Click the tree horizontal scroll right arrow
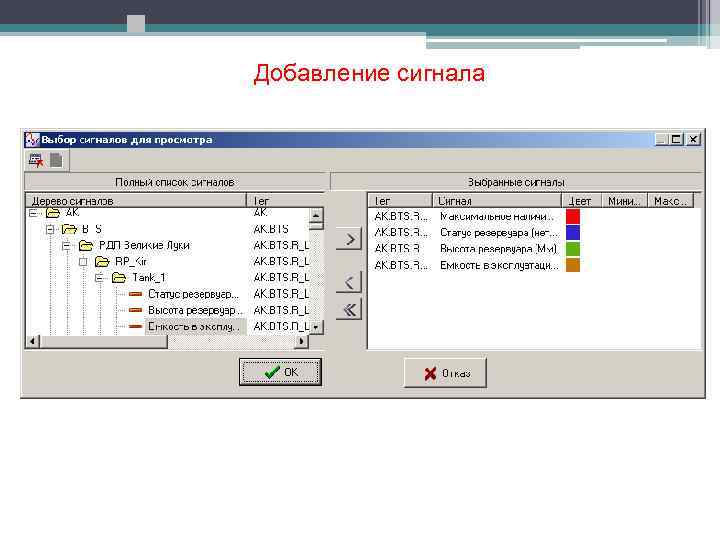720x540 pixels. point(301,342)
